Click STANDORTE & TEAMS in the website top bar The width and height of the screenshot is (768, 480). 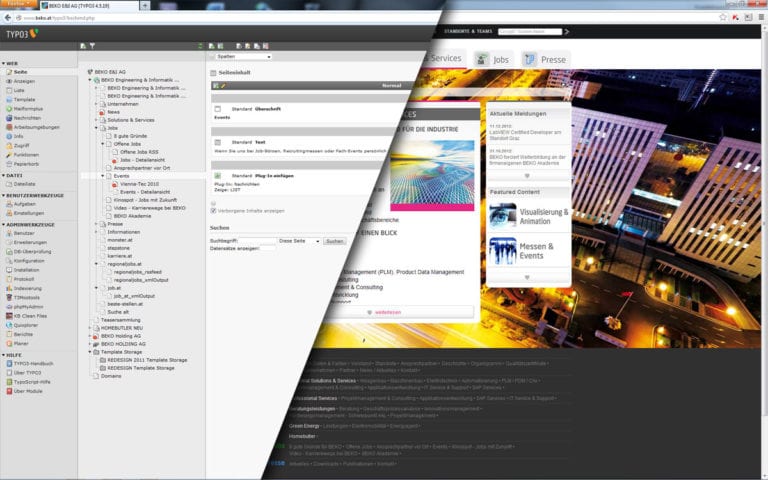pyautogui.click(x=468, y=31)
